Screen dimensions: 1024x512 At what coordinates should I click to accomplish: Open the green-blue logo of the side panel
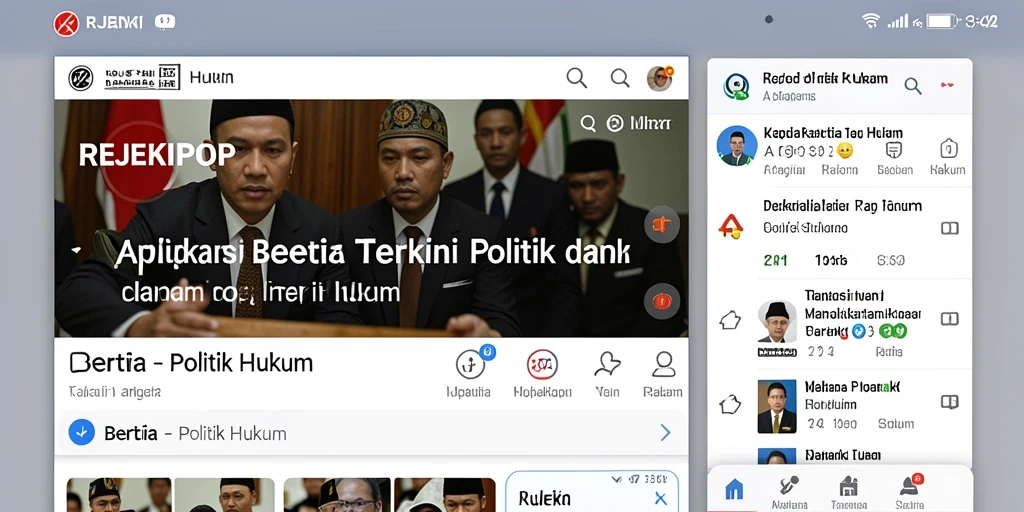click(x=736, y=86)
